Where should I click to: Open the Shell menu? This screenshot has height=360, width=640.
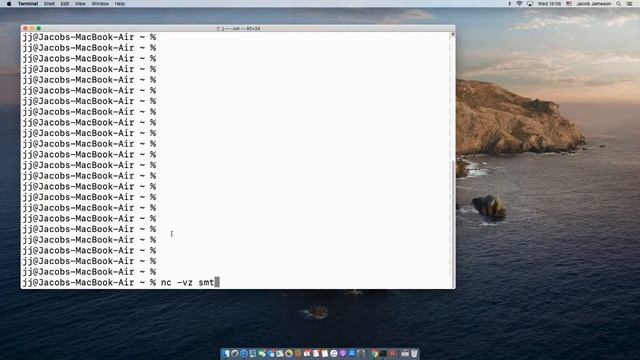(49, 4)
